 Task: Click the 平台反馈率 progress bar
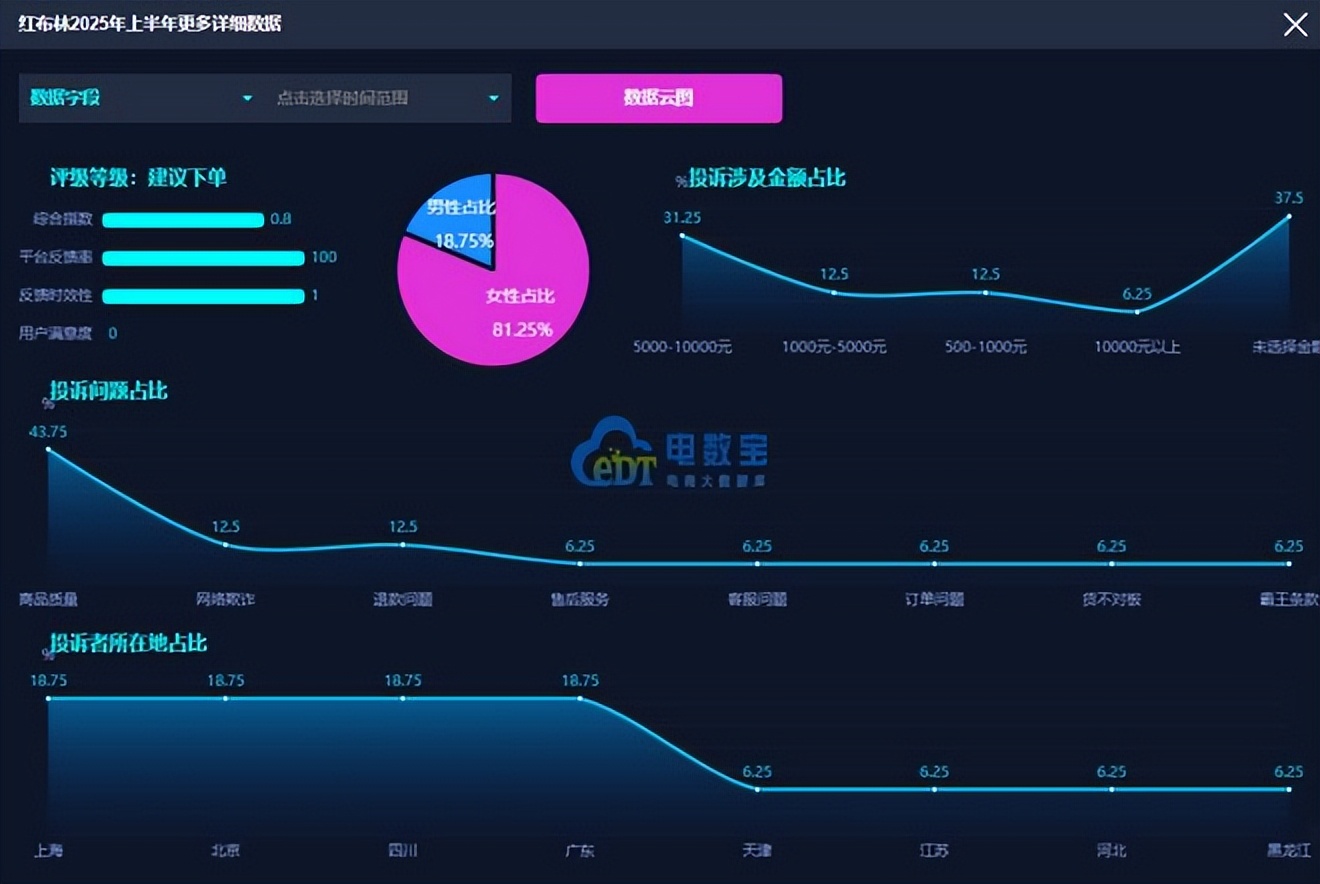tap(203, 258)
